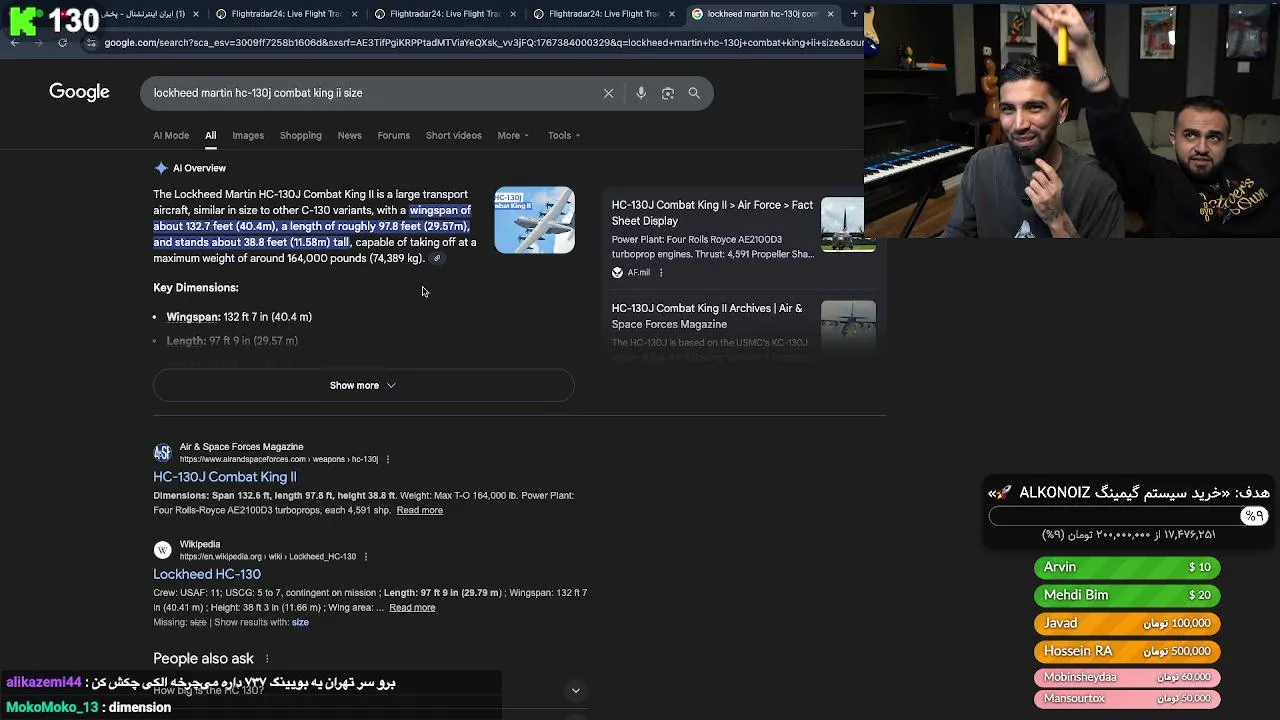This screenshot has height=720, width=1280.
Task: Click the webcam video overlay
Action: [x=1072, y=120]
